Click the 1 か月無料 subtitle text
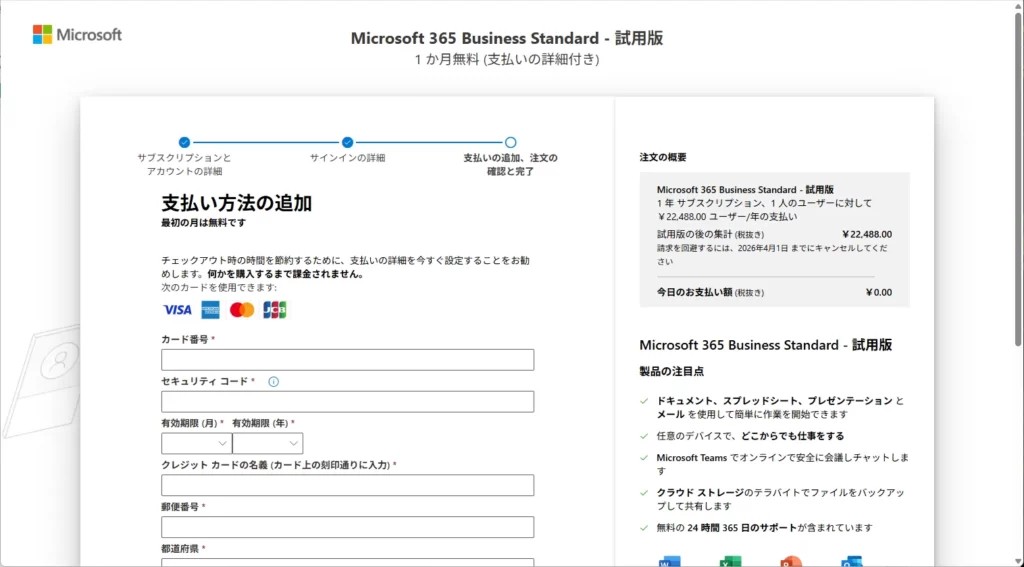 tap(507, 59)
